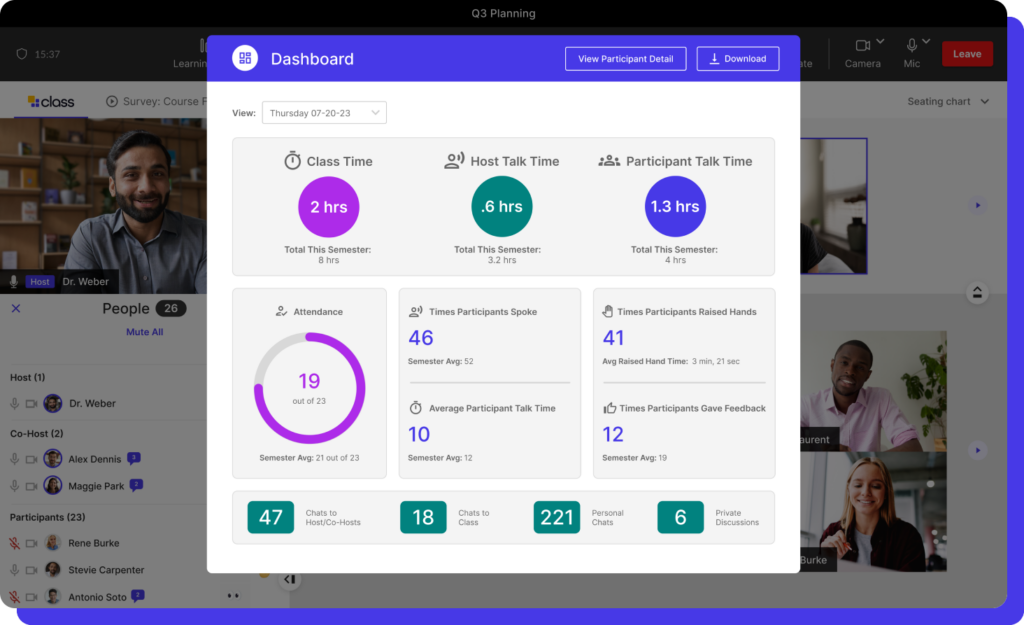
Task: Open the View date dropdown
Action: pyautogui.click(x=324, y=113)
